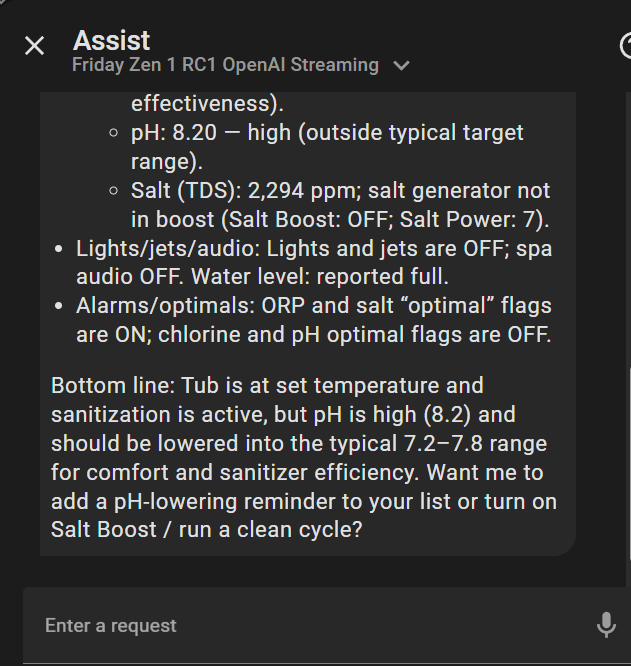This screenshot has height=666, width=631.
Task: Open the Friday Zen 1 RC1 OpenAI Streaming picker
Action: (x=226, y=65)
